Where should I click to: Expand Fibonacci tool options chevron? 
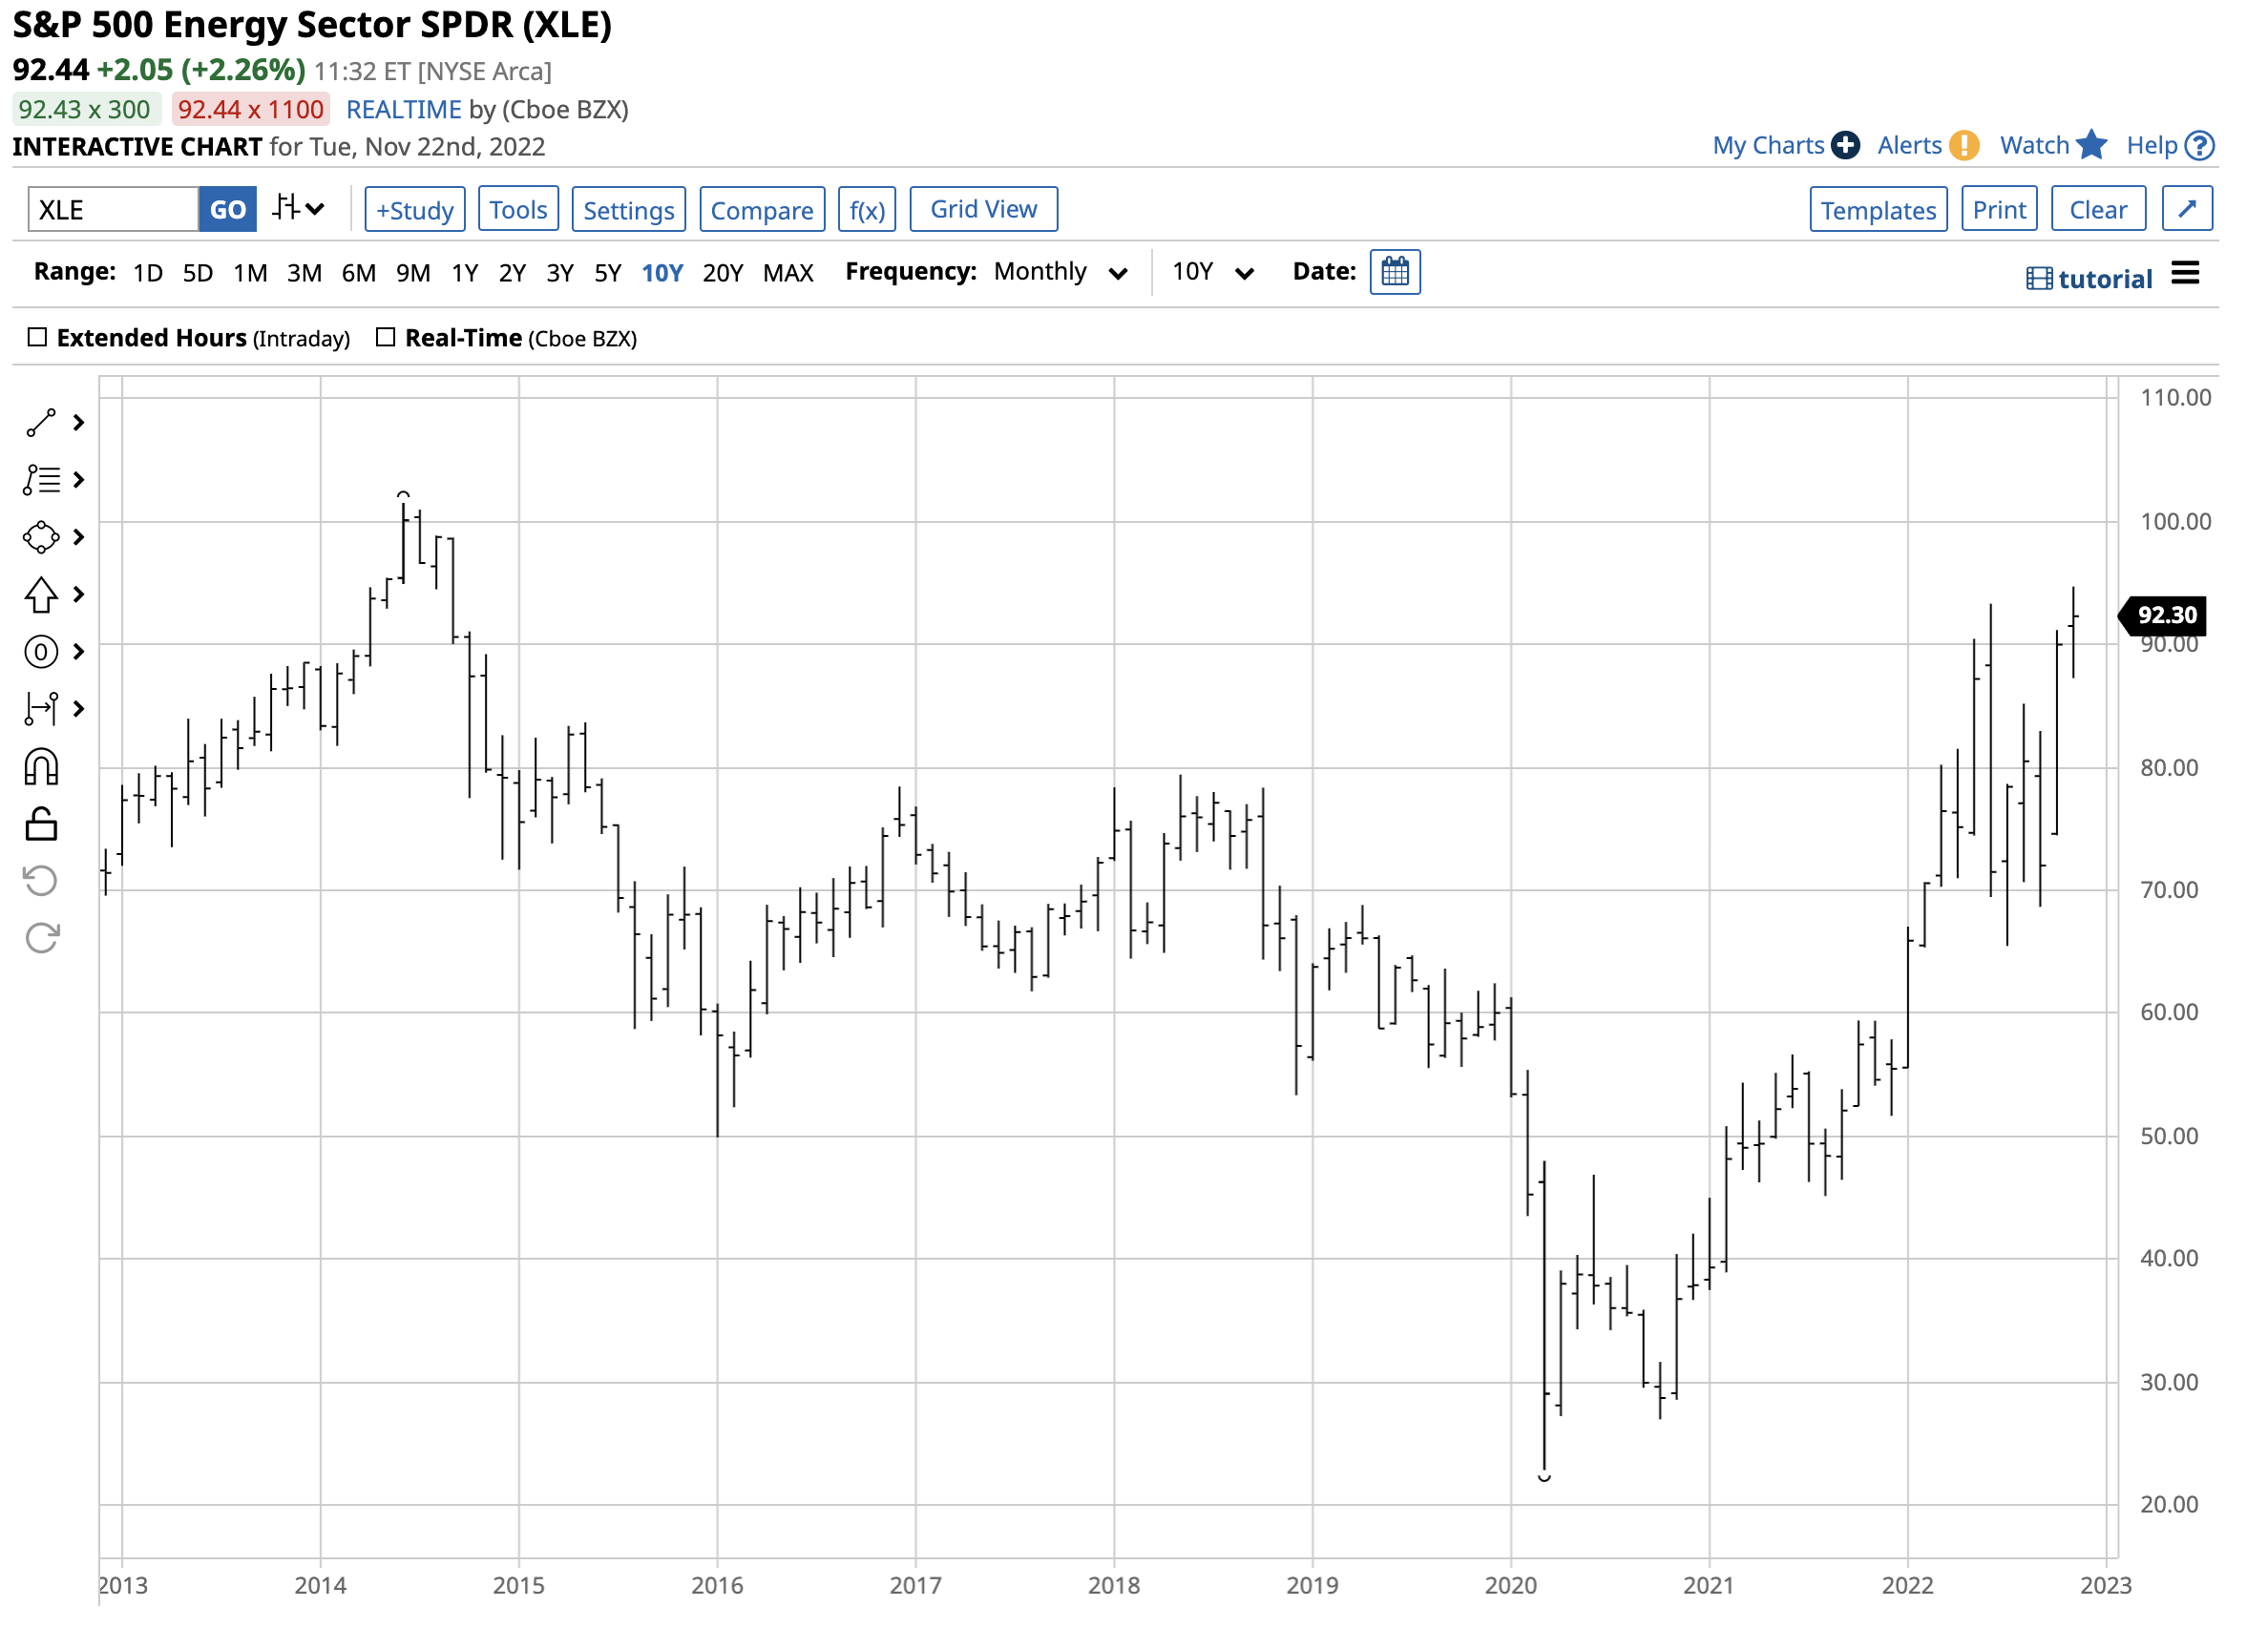(79, 652)
